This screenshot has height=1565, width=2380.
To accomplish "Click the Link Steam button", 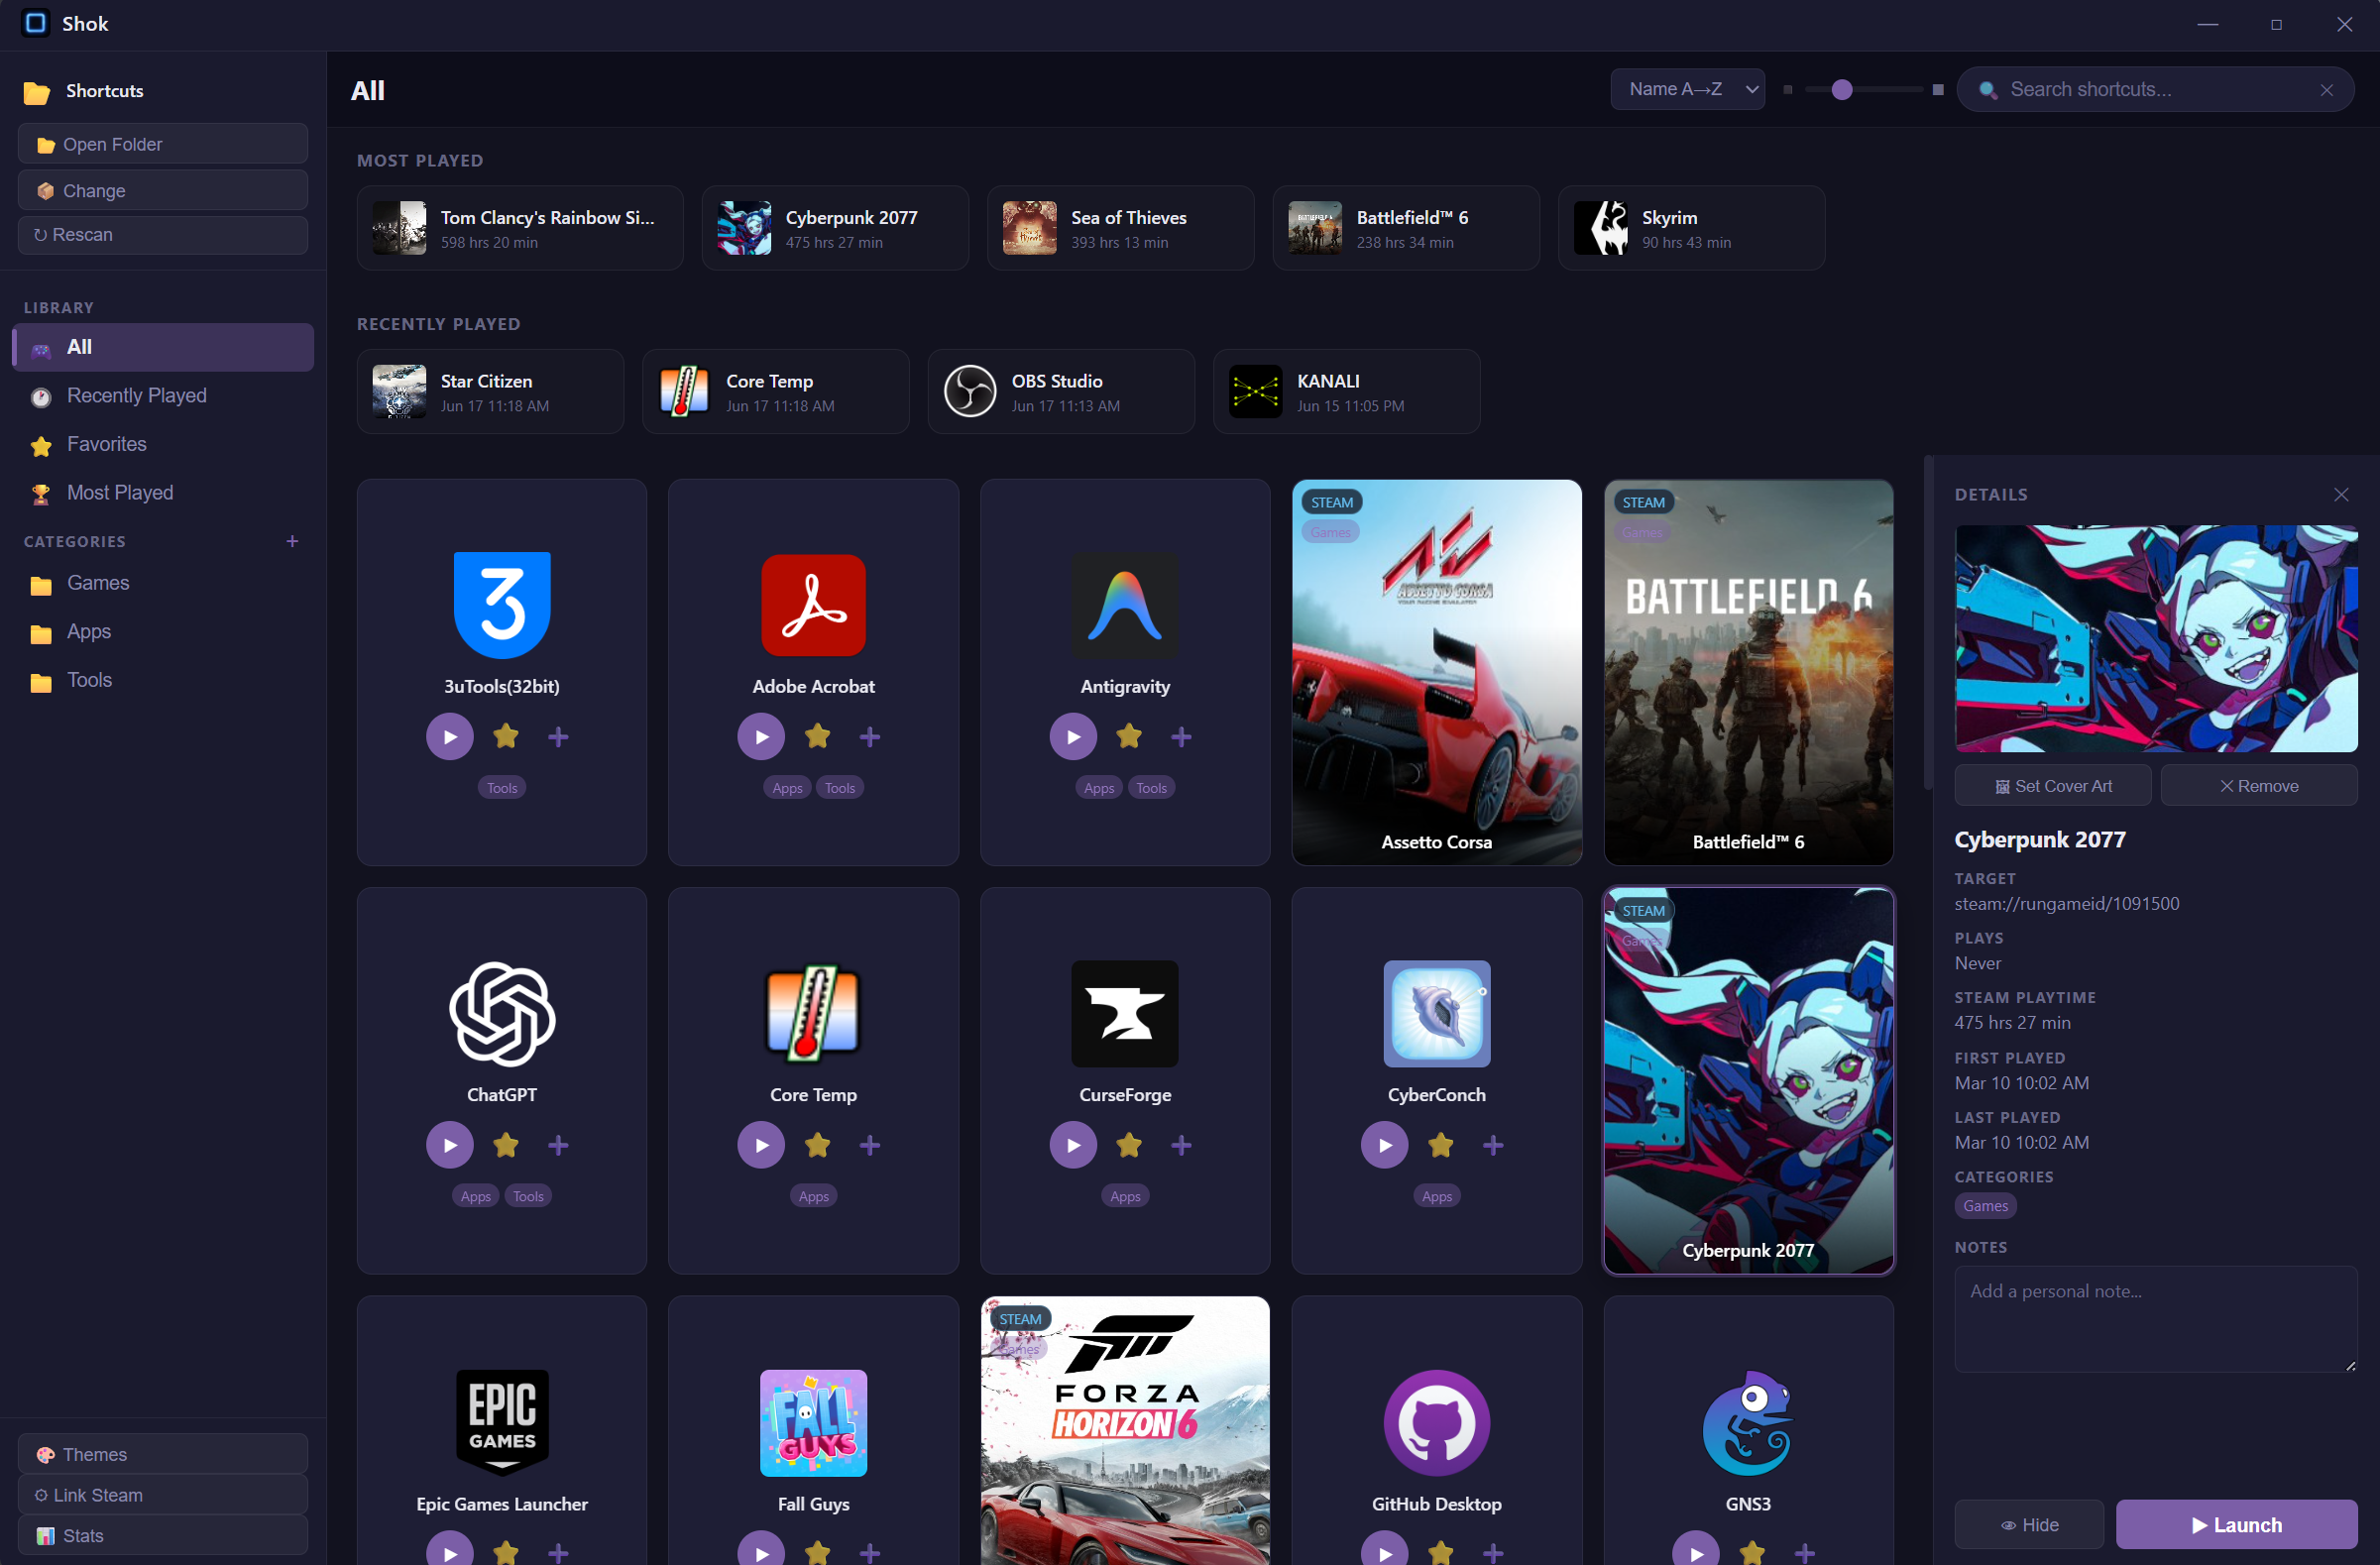I will point(163,1495).
